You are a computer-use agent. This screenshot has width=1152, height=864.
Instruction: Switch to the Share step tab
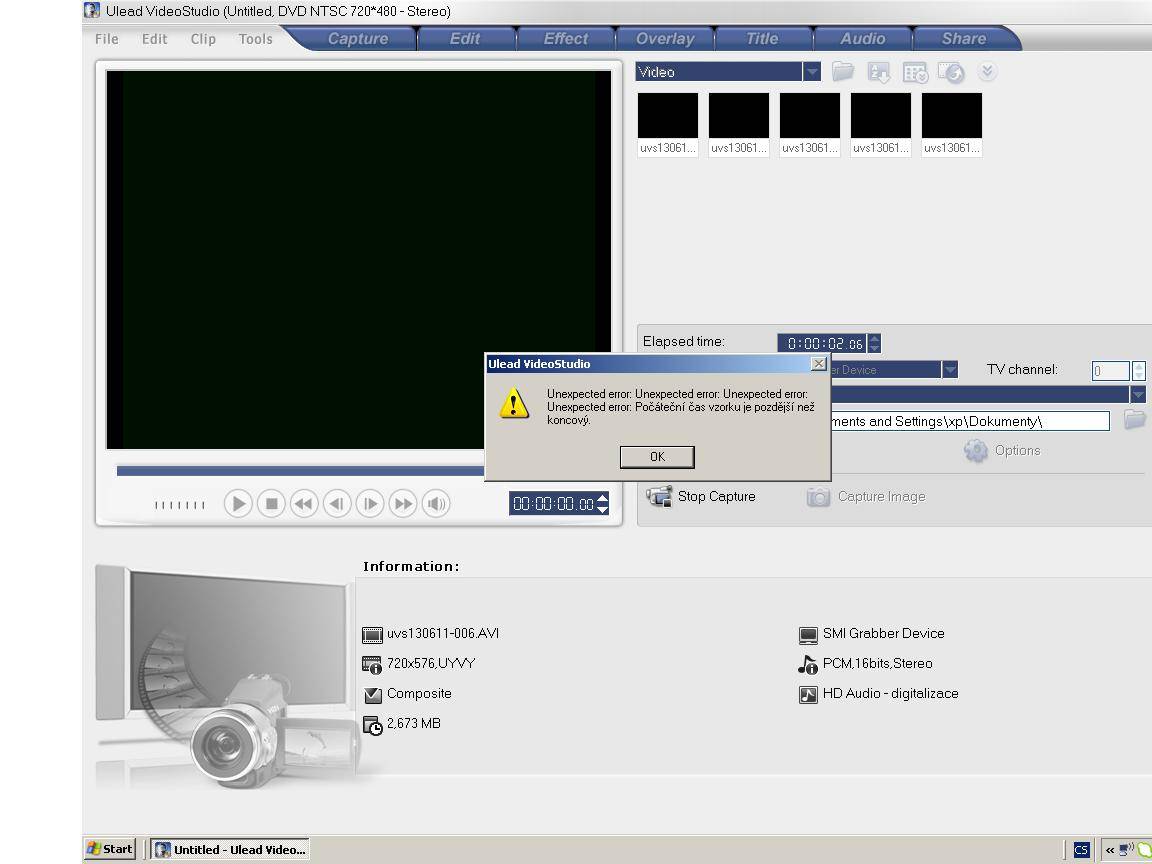(963, 39)
